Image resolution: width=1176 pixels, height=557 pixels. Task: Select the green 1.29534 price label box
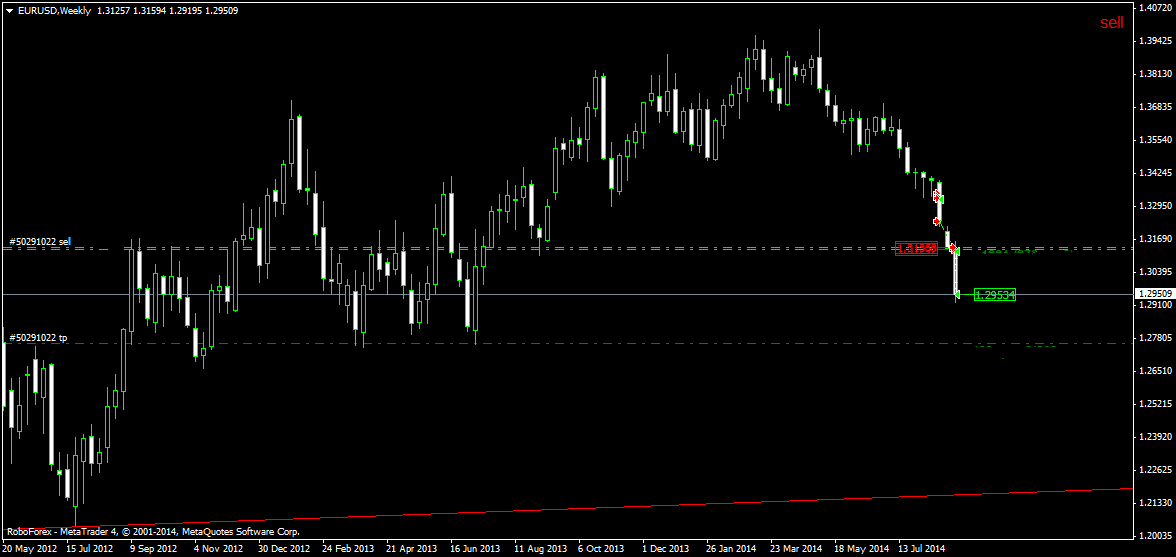994,295
